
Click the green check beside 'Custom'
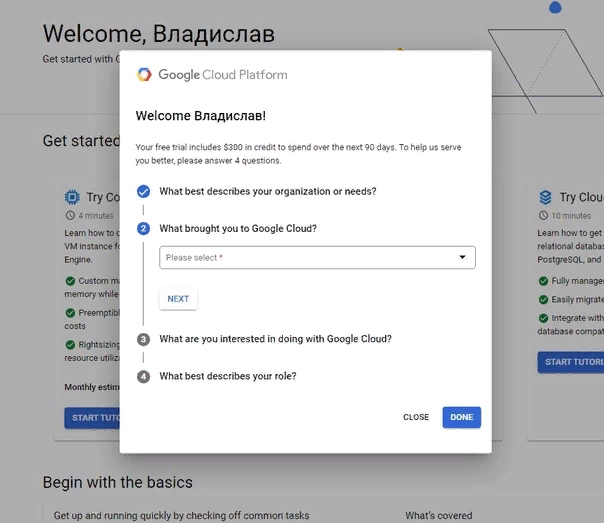click(x=70, y=281)
